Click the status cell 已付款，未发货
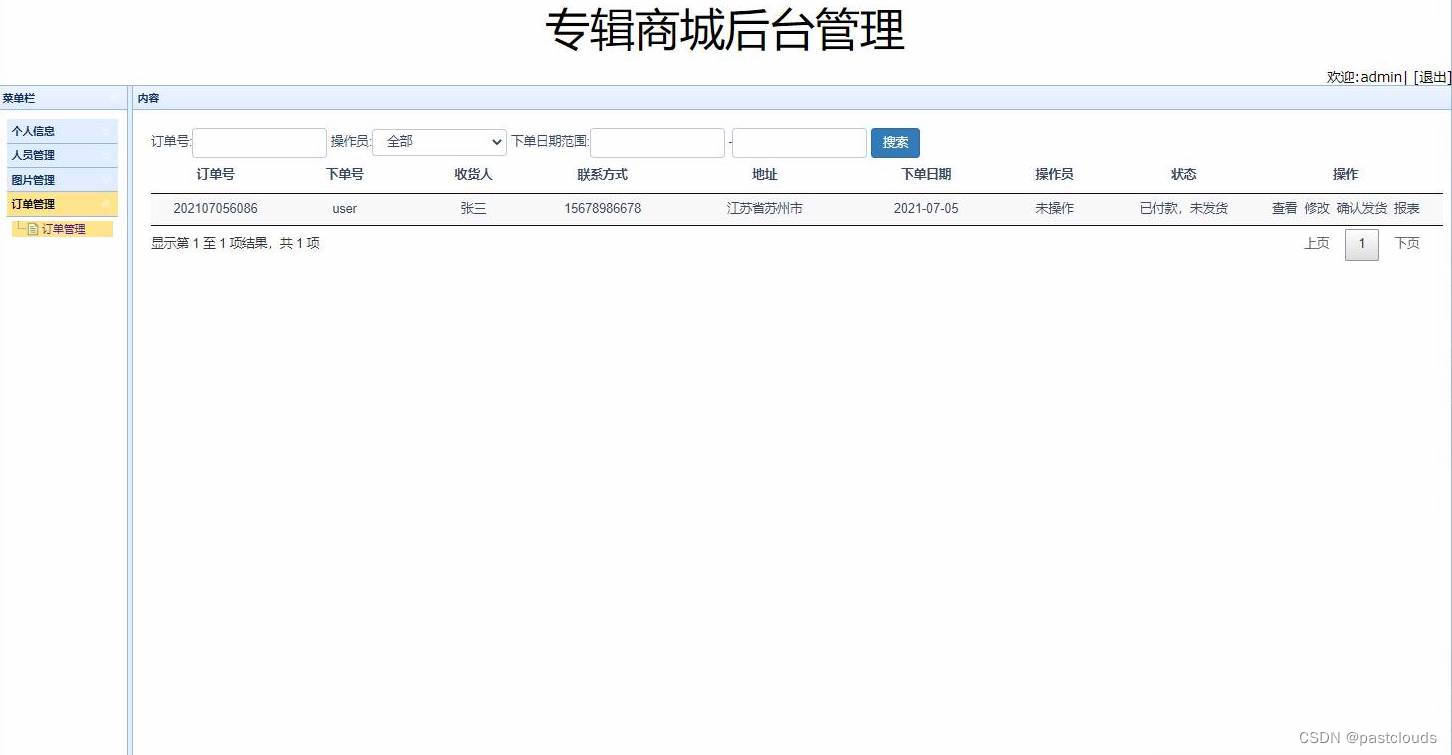This screenshot has height=755, width=1452. coord(1183,209)
